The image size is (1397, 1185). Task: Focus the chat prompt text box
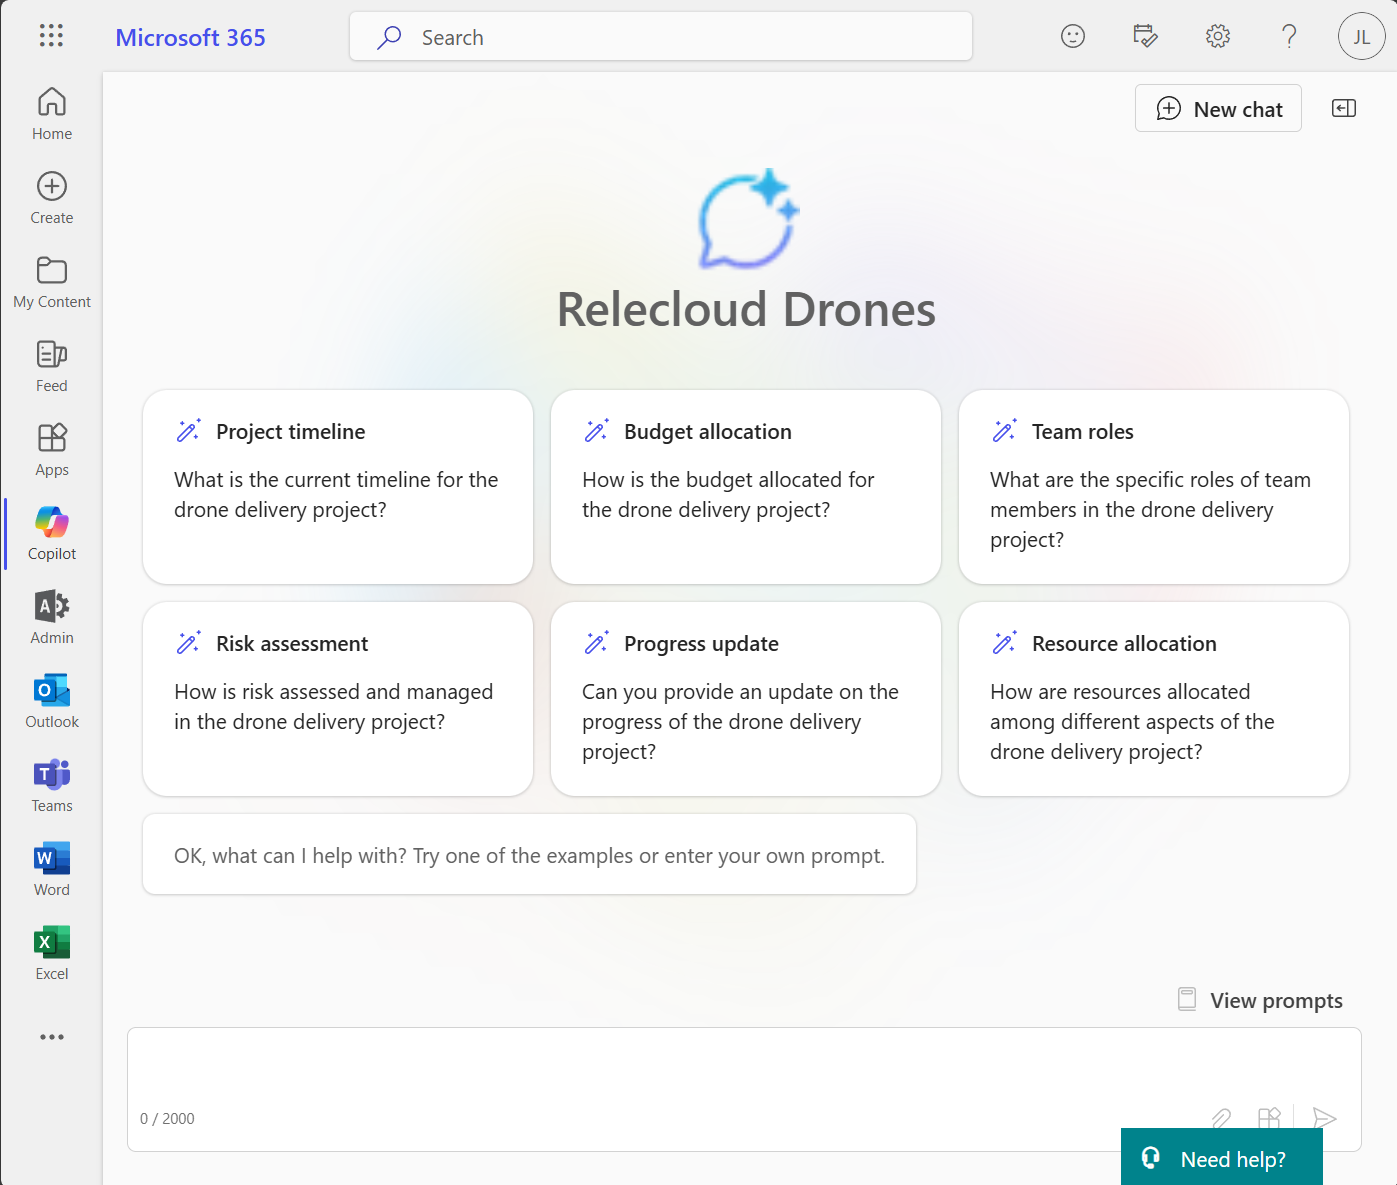pos(744,1089)
